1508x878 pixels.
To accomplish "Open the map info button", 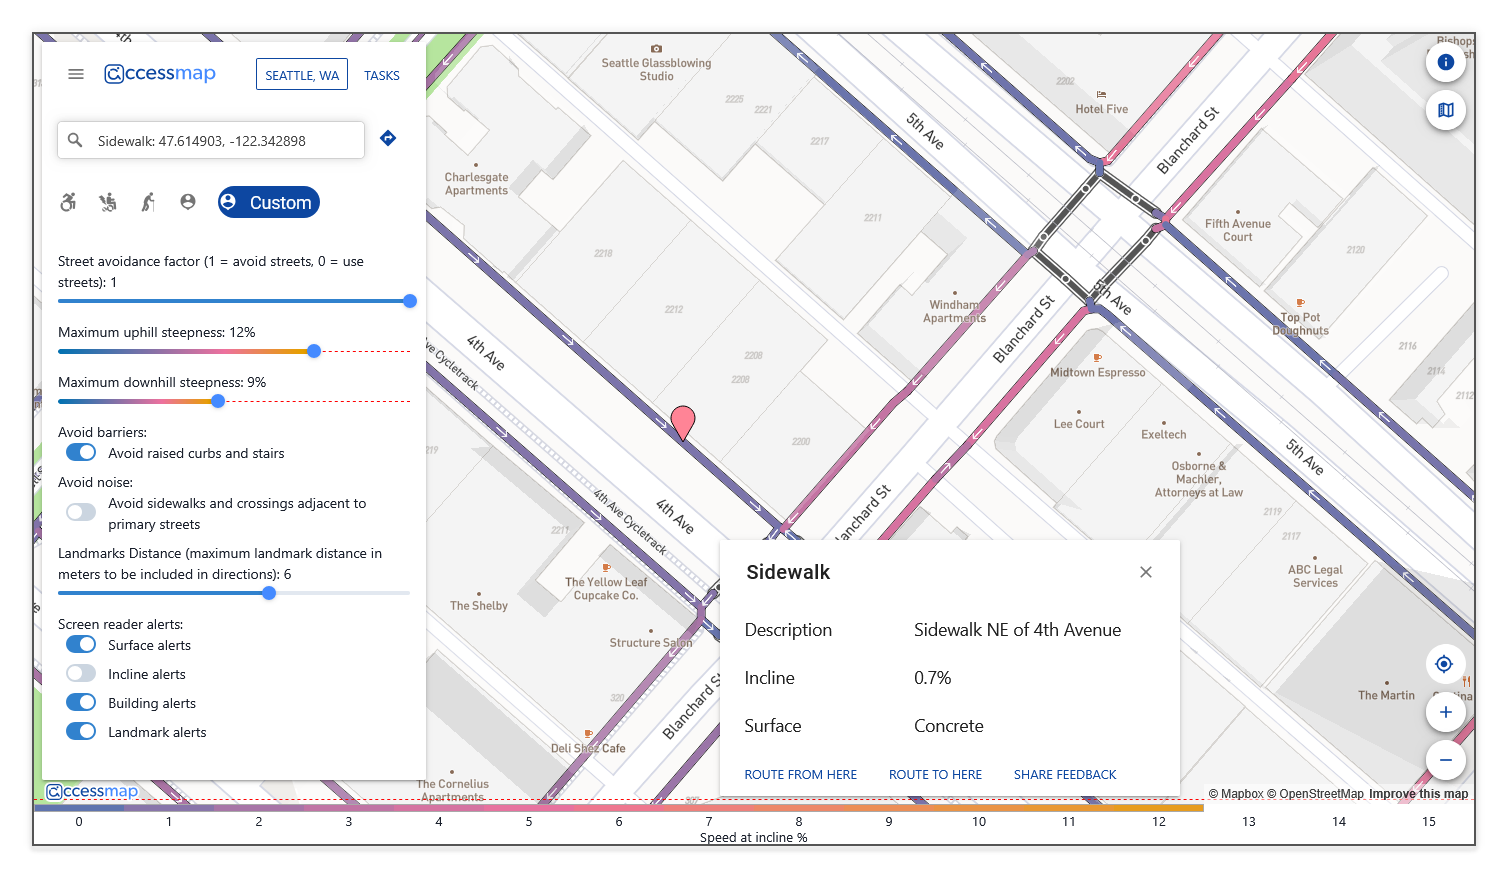I will pyautogui.click(x=1445, y=62).
